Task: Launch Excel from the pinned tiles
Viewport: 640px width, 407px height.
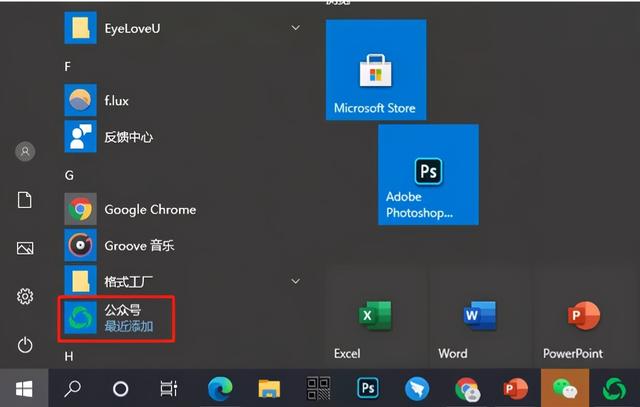Action: (376, 317)
